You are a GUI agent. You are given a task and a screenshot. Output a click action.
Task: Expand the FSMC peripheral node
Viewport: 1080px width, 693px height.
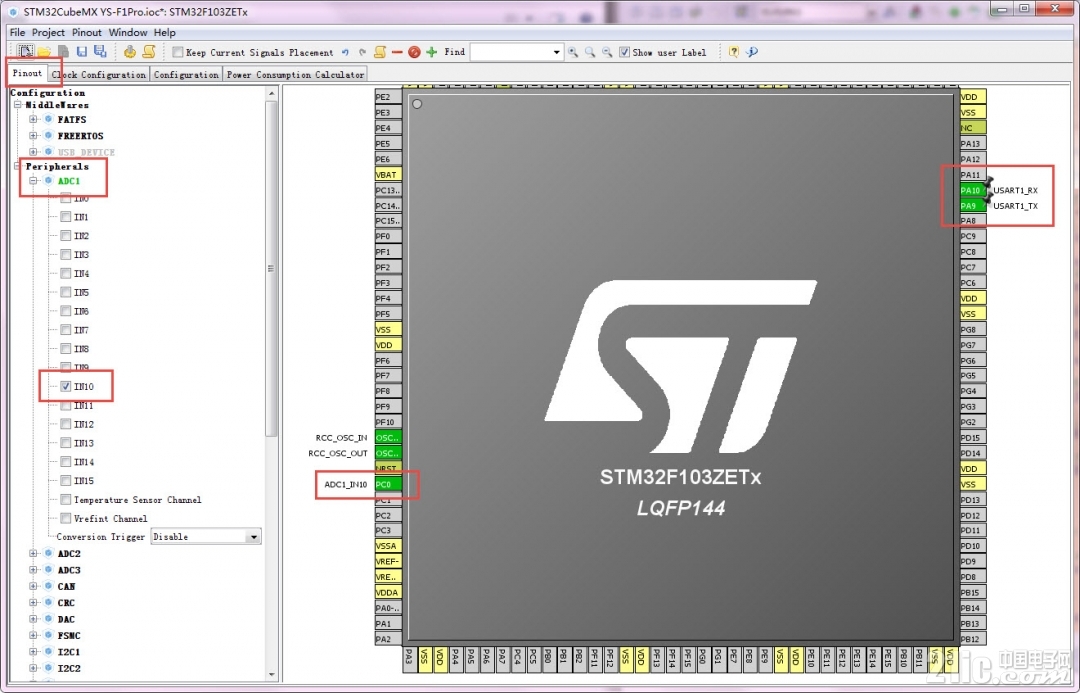(x=33, y=635)
